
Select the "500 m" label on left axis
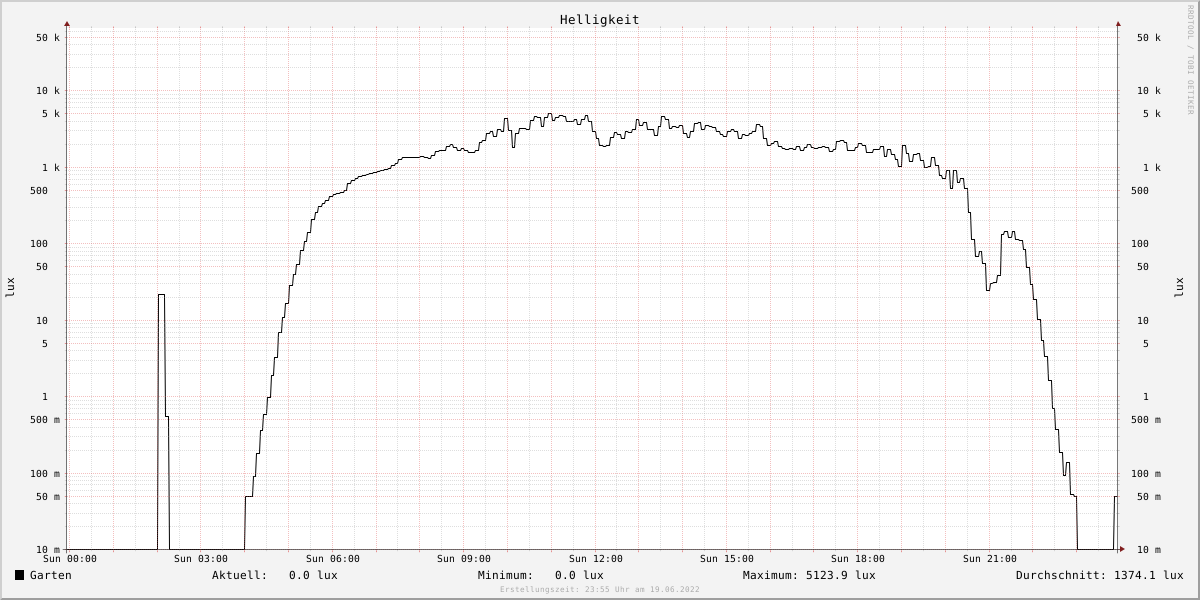point(45,420)
